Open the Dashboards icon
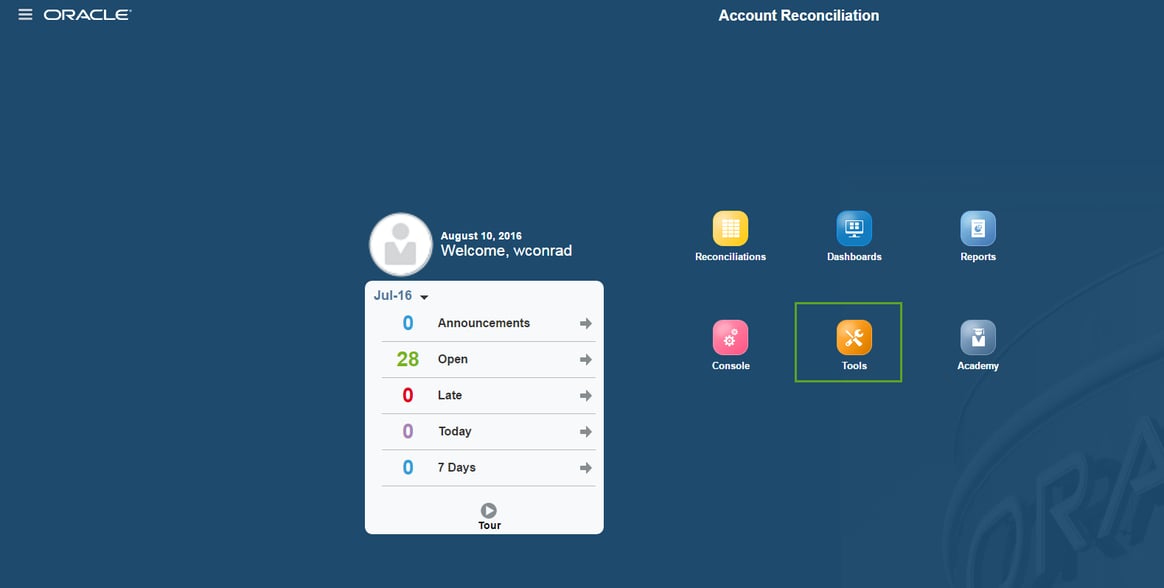 click(x=854, y=228)
